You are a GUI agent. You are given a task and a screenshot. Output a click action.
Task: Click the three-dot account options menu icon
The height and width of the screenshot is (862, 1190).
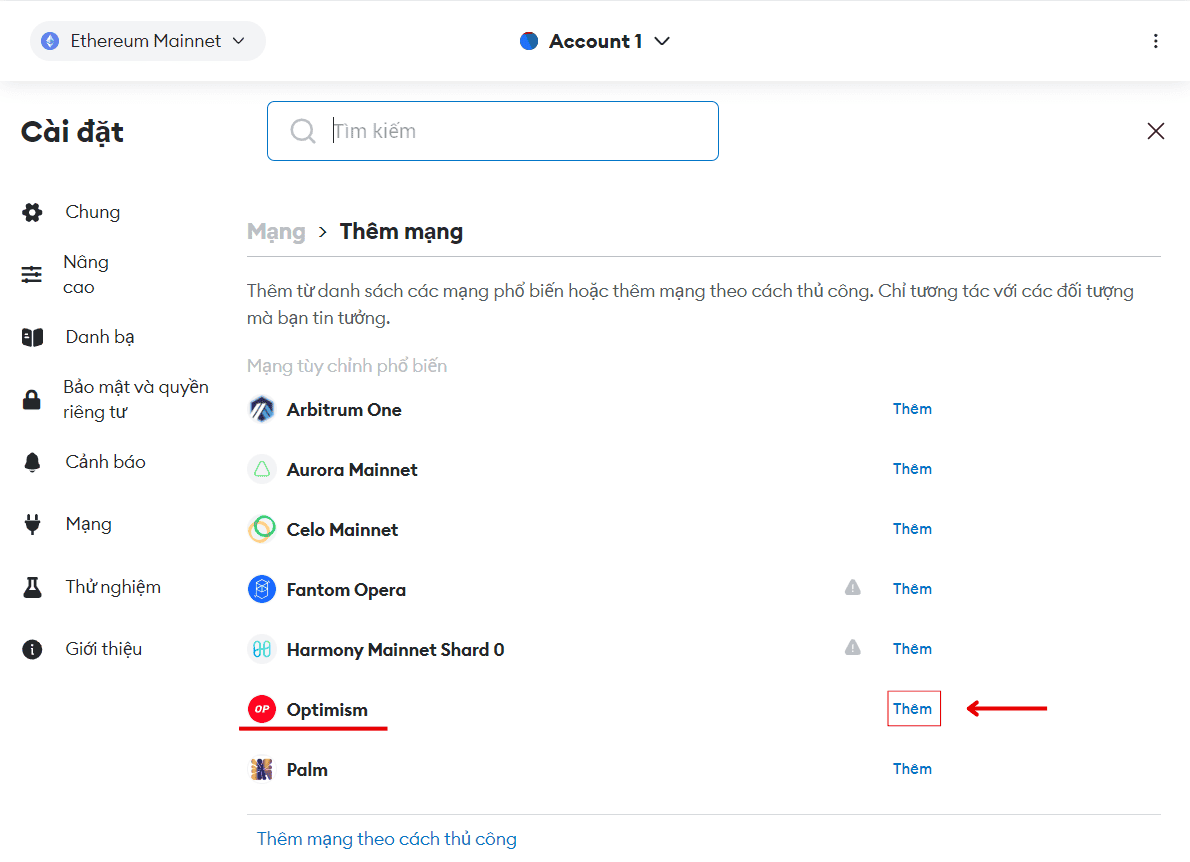tap(1155, 41)
